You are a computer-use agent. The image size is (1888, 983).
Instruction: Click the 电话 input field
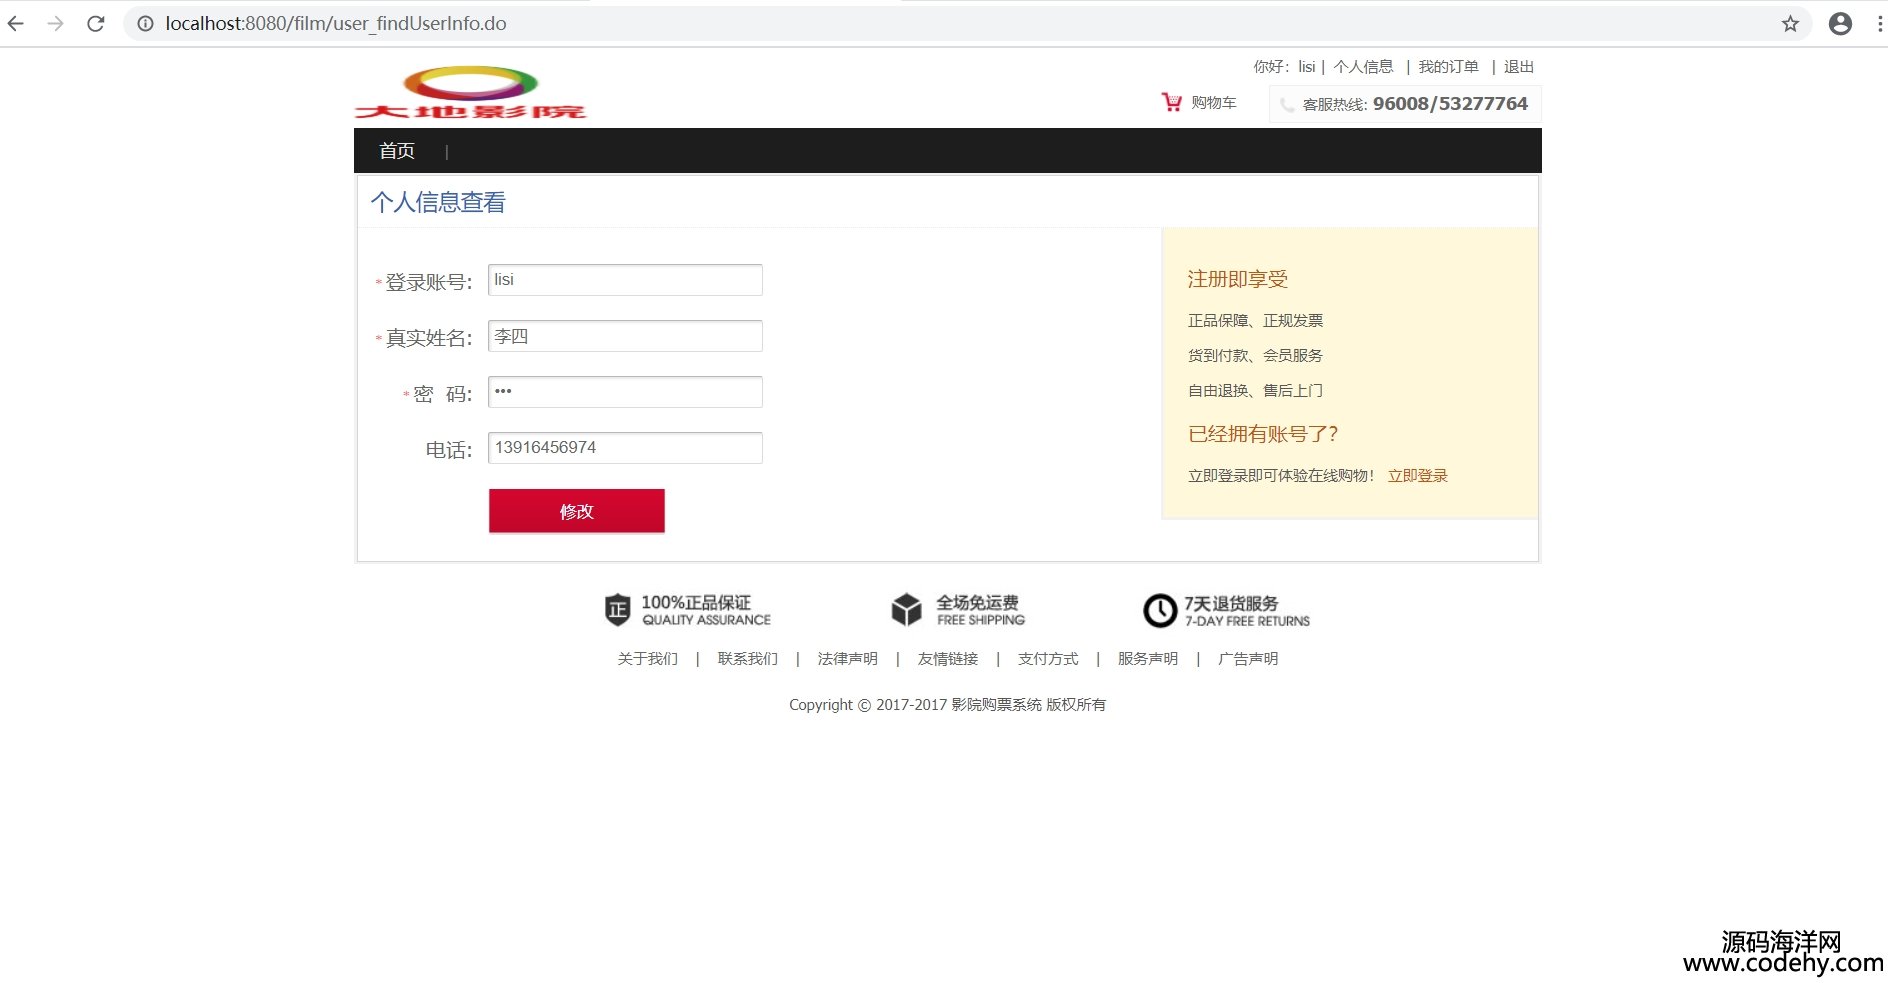pyautogui.click(x=625, y=448)
